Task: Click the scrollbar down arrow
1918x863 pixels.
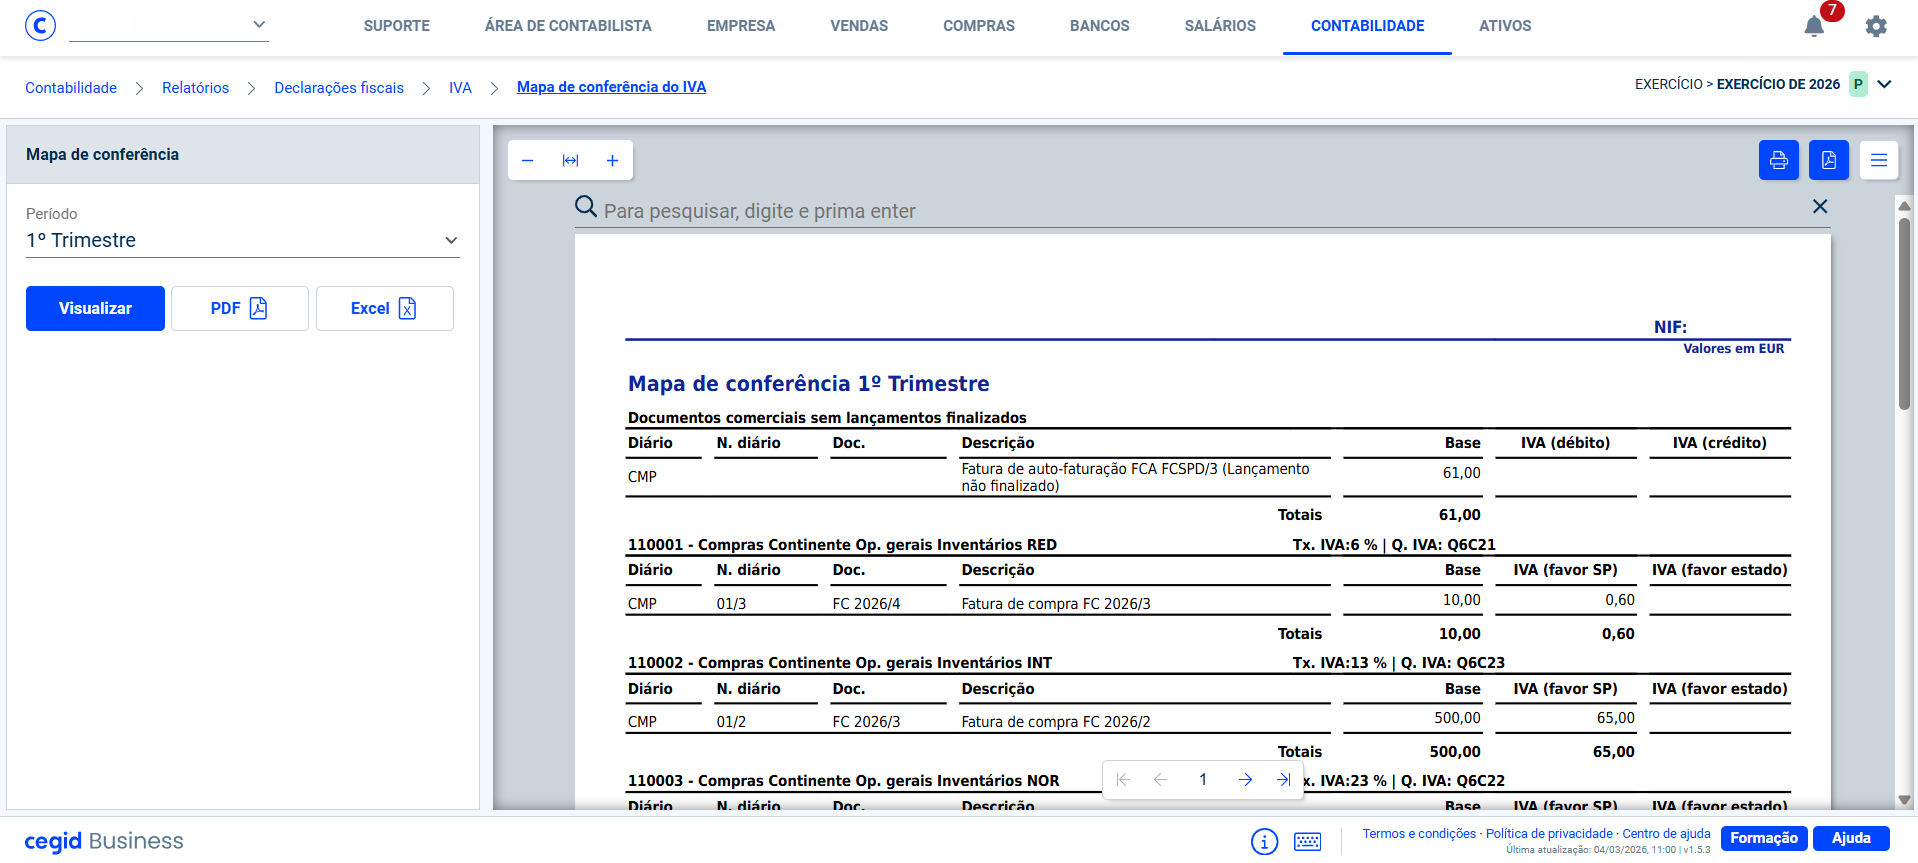Action: [1904, 800]
